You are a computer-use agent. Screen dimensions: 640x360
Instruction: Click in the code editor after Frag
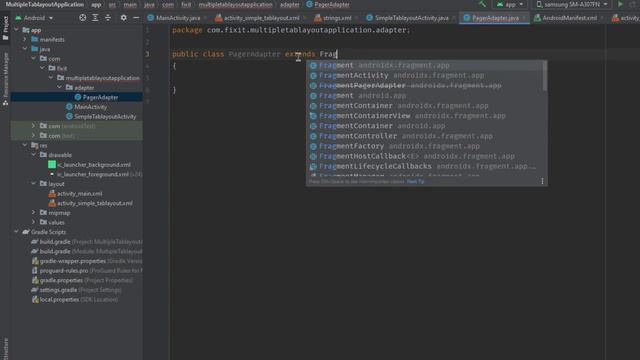[x=338, y=54]
